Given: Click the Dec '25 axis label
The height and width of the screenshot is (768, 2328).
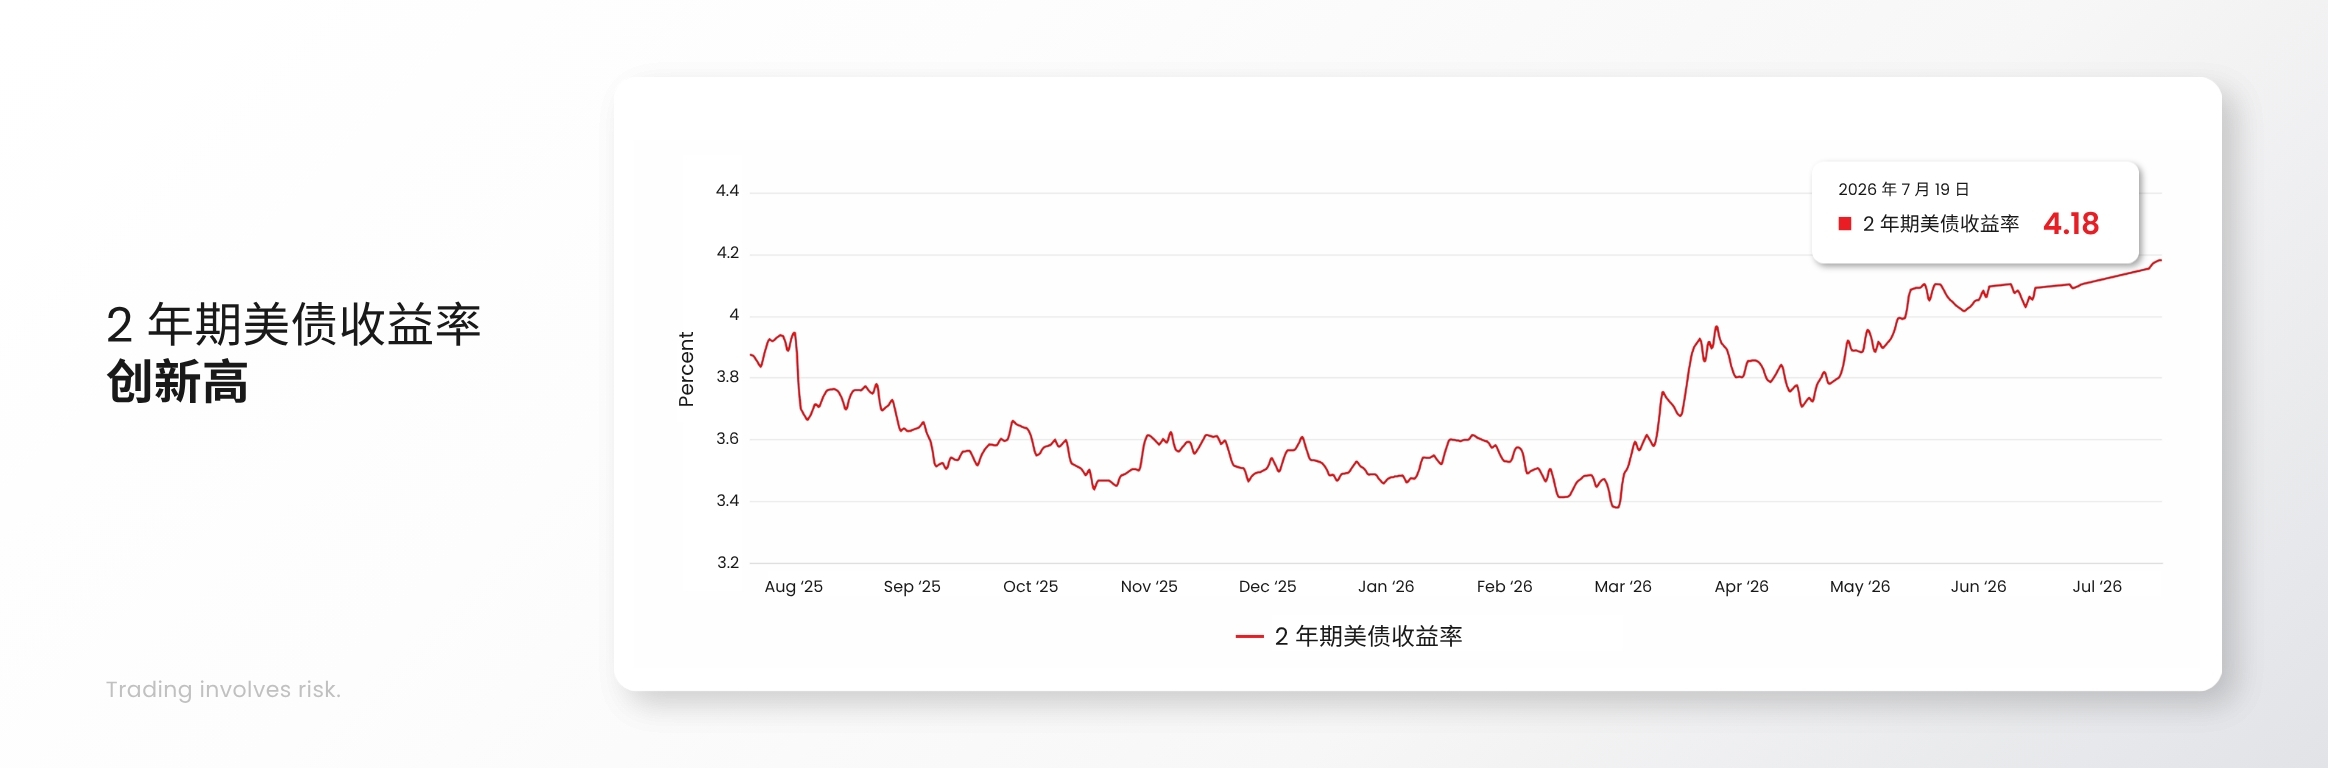Looking at the screenshot, I should [1267, 587].
